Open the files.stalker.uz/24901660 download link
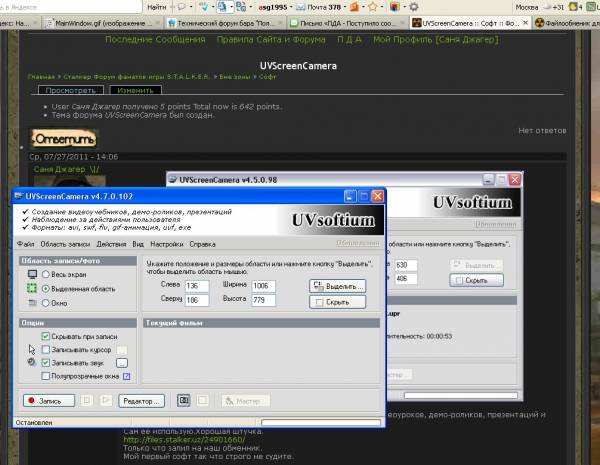600x465 pixels. click(184, 439)
